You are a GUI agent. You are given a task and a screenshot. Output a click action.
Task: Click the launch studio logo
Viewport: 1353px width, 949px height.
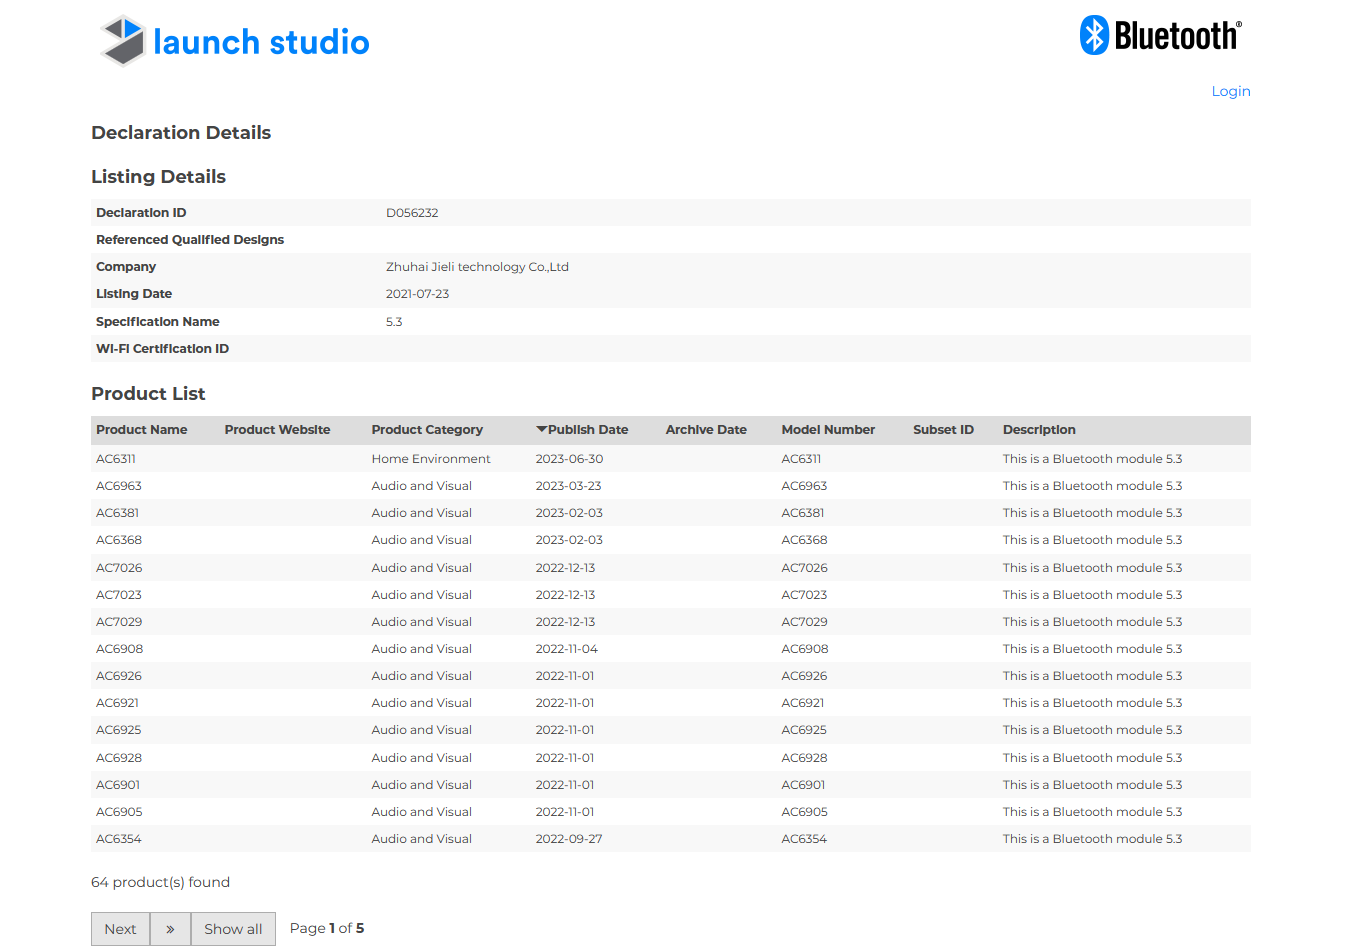pyautogui.click(x=234, y=41)
